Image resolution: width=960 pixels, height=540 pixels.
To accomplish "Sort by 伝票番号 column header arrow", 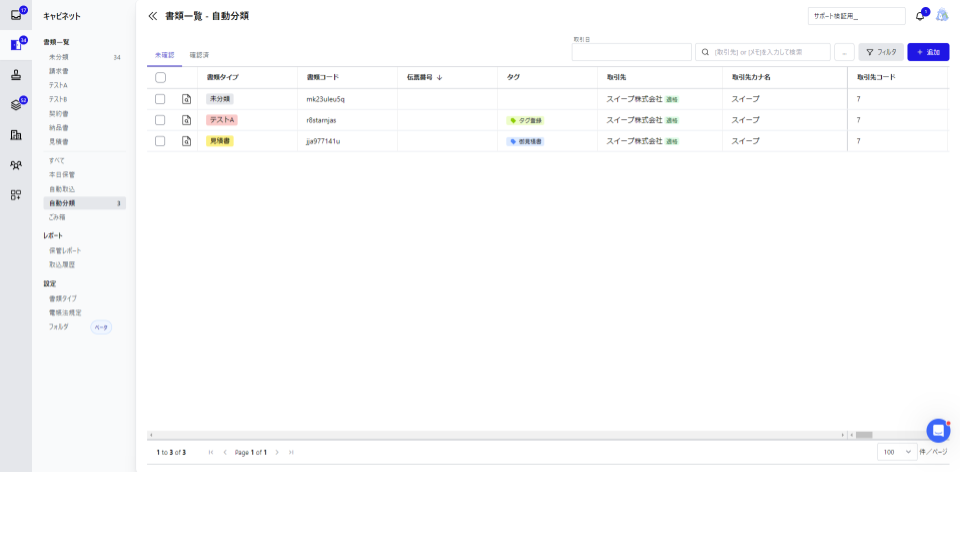I will coord(440,78).
